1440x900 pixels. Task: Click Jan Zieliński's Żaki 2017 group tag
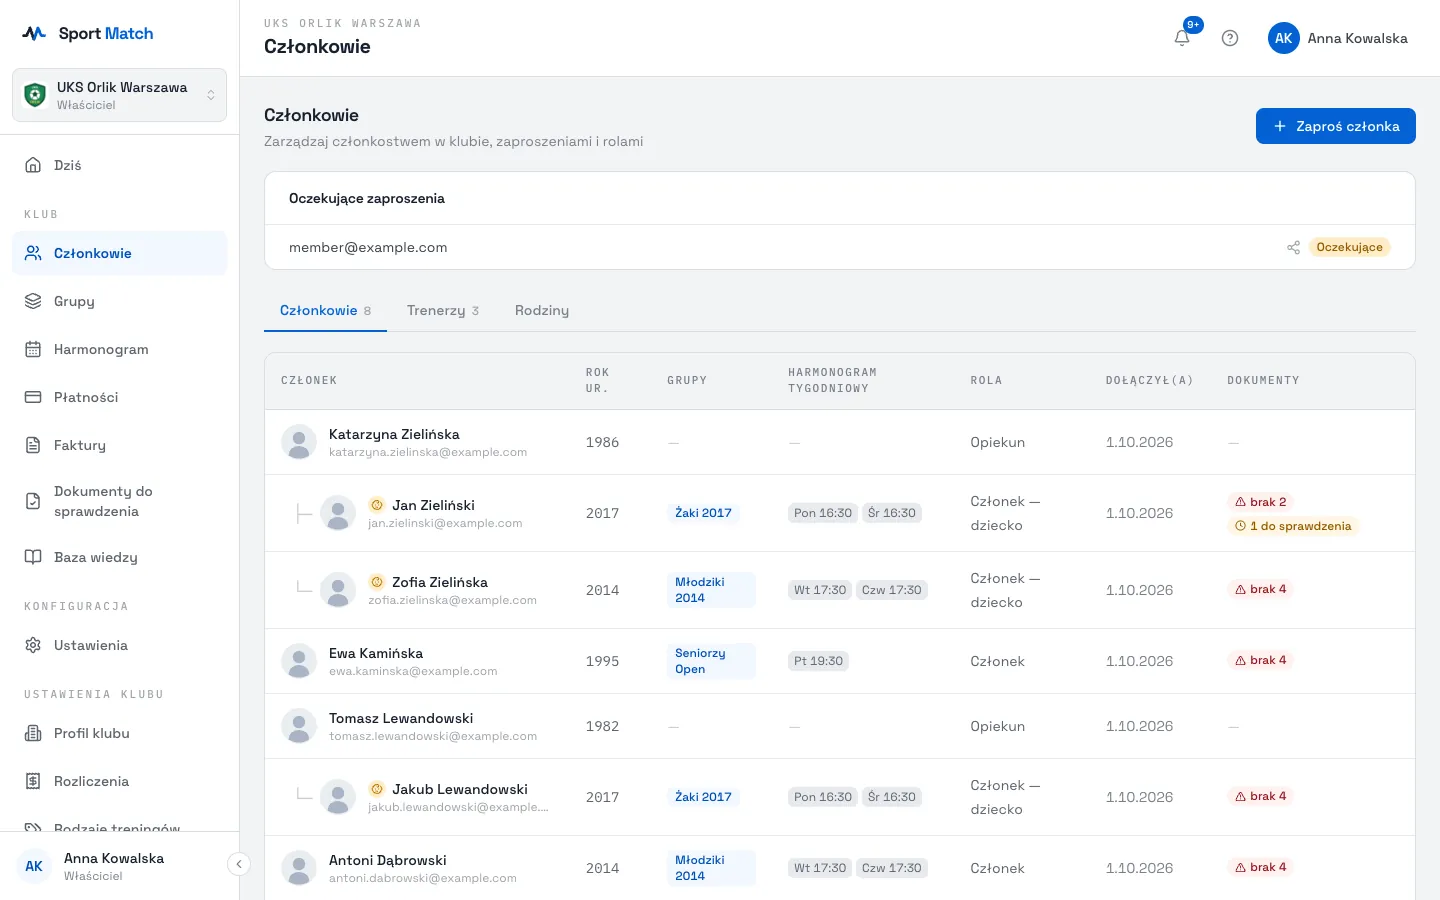tap(703, 513)
